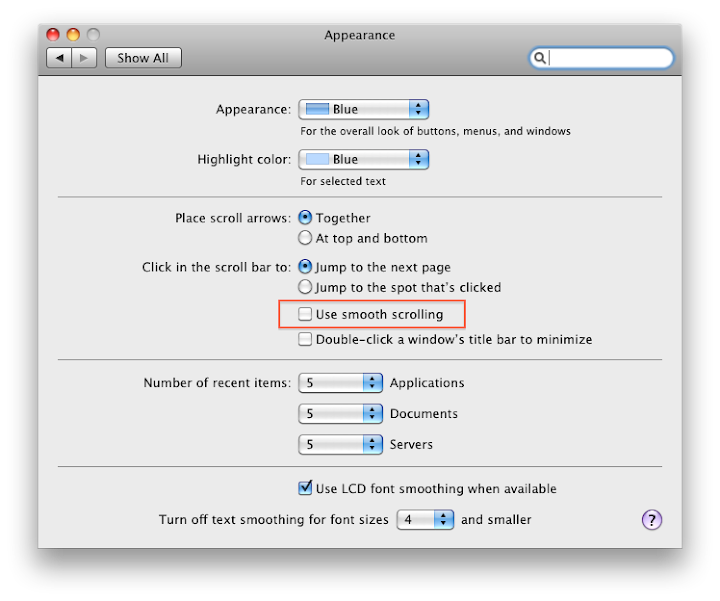Viewport: 720px width, 601px height.
Task: Open help via the purple question mark
Action: [652, 520]
